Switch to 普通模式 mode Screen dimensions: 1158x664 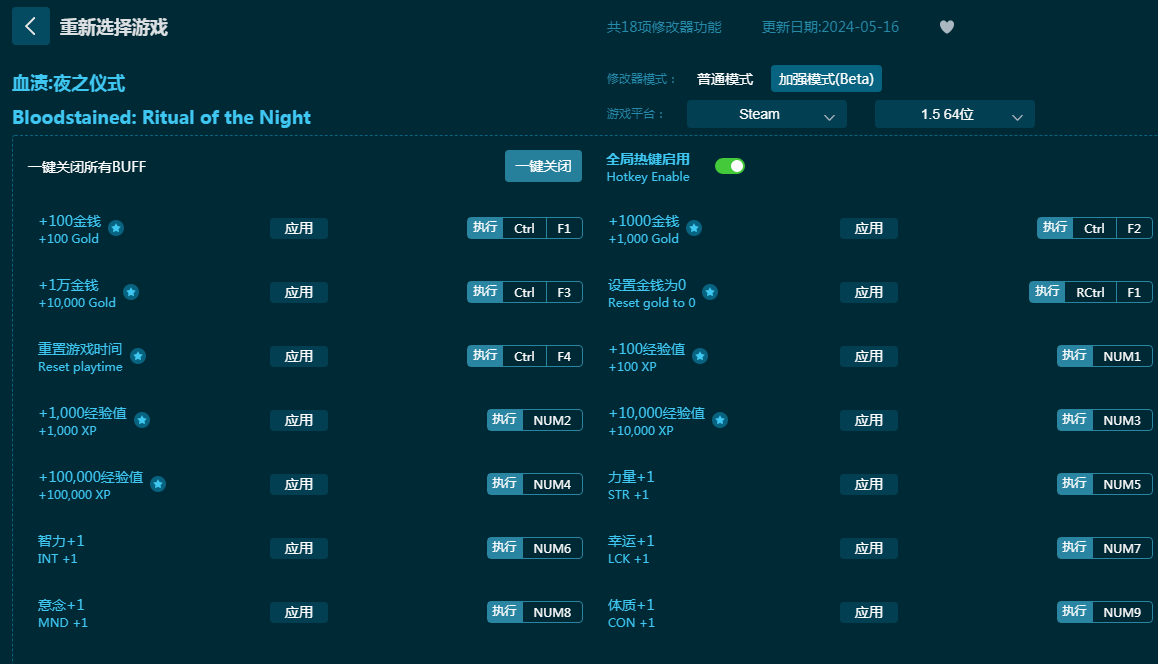point(724,79)
